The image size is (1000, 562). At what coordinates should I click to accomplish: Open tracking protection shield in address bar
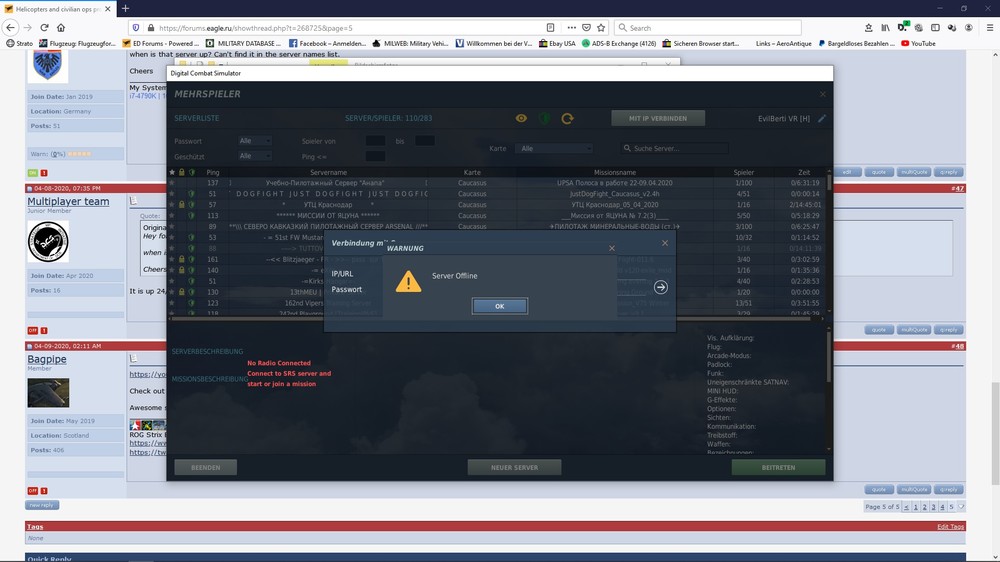pyautogui.click(x=136, y=28)
